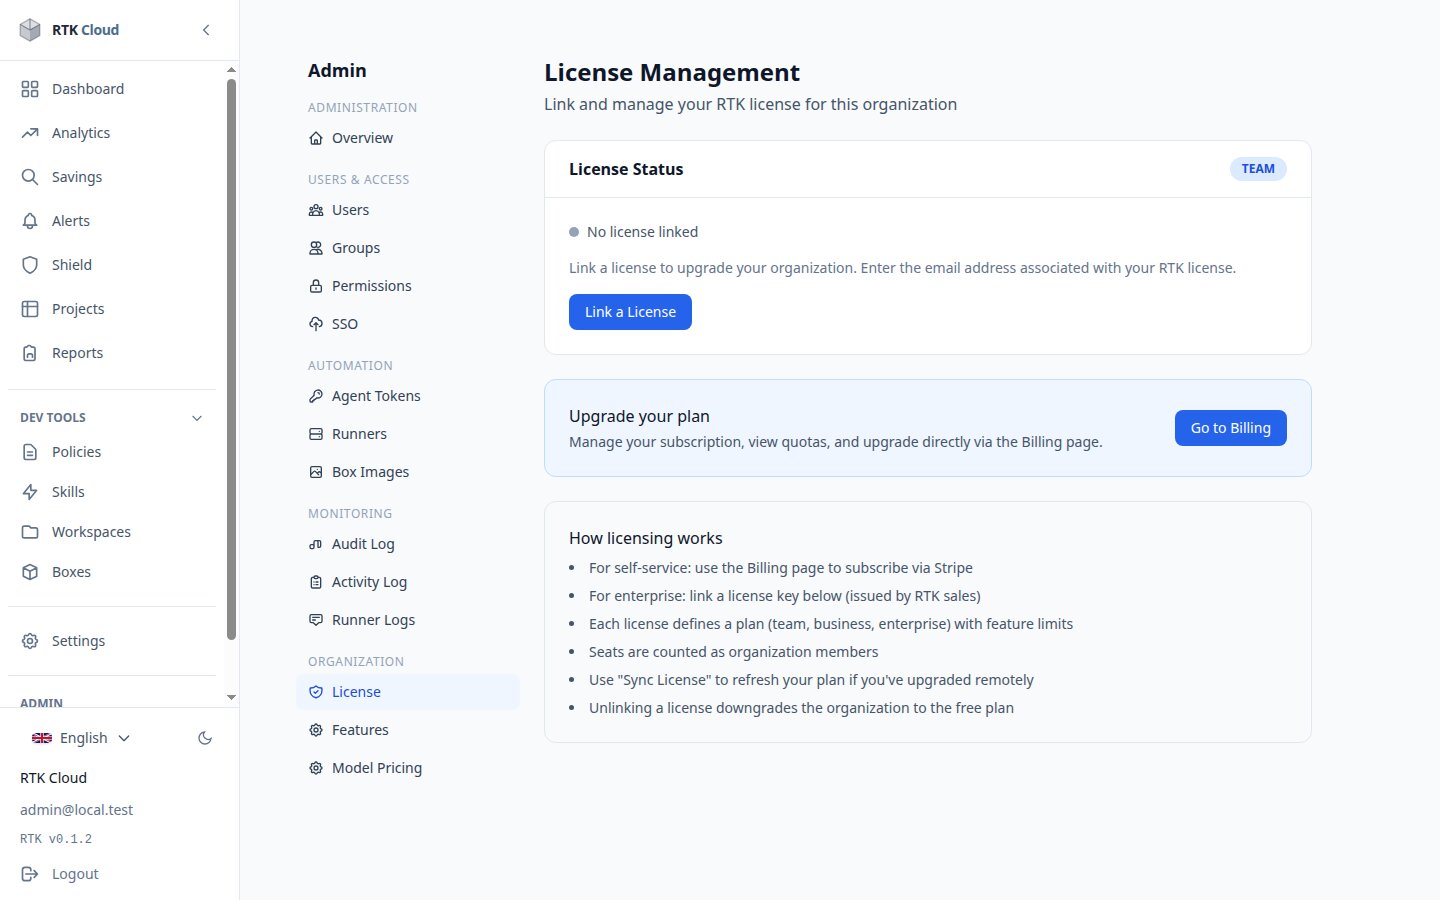1440x900 pixels.
Task: Click the Skills lightning bolt icon
Action: [30, 492]
